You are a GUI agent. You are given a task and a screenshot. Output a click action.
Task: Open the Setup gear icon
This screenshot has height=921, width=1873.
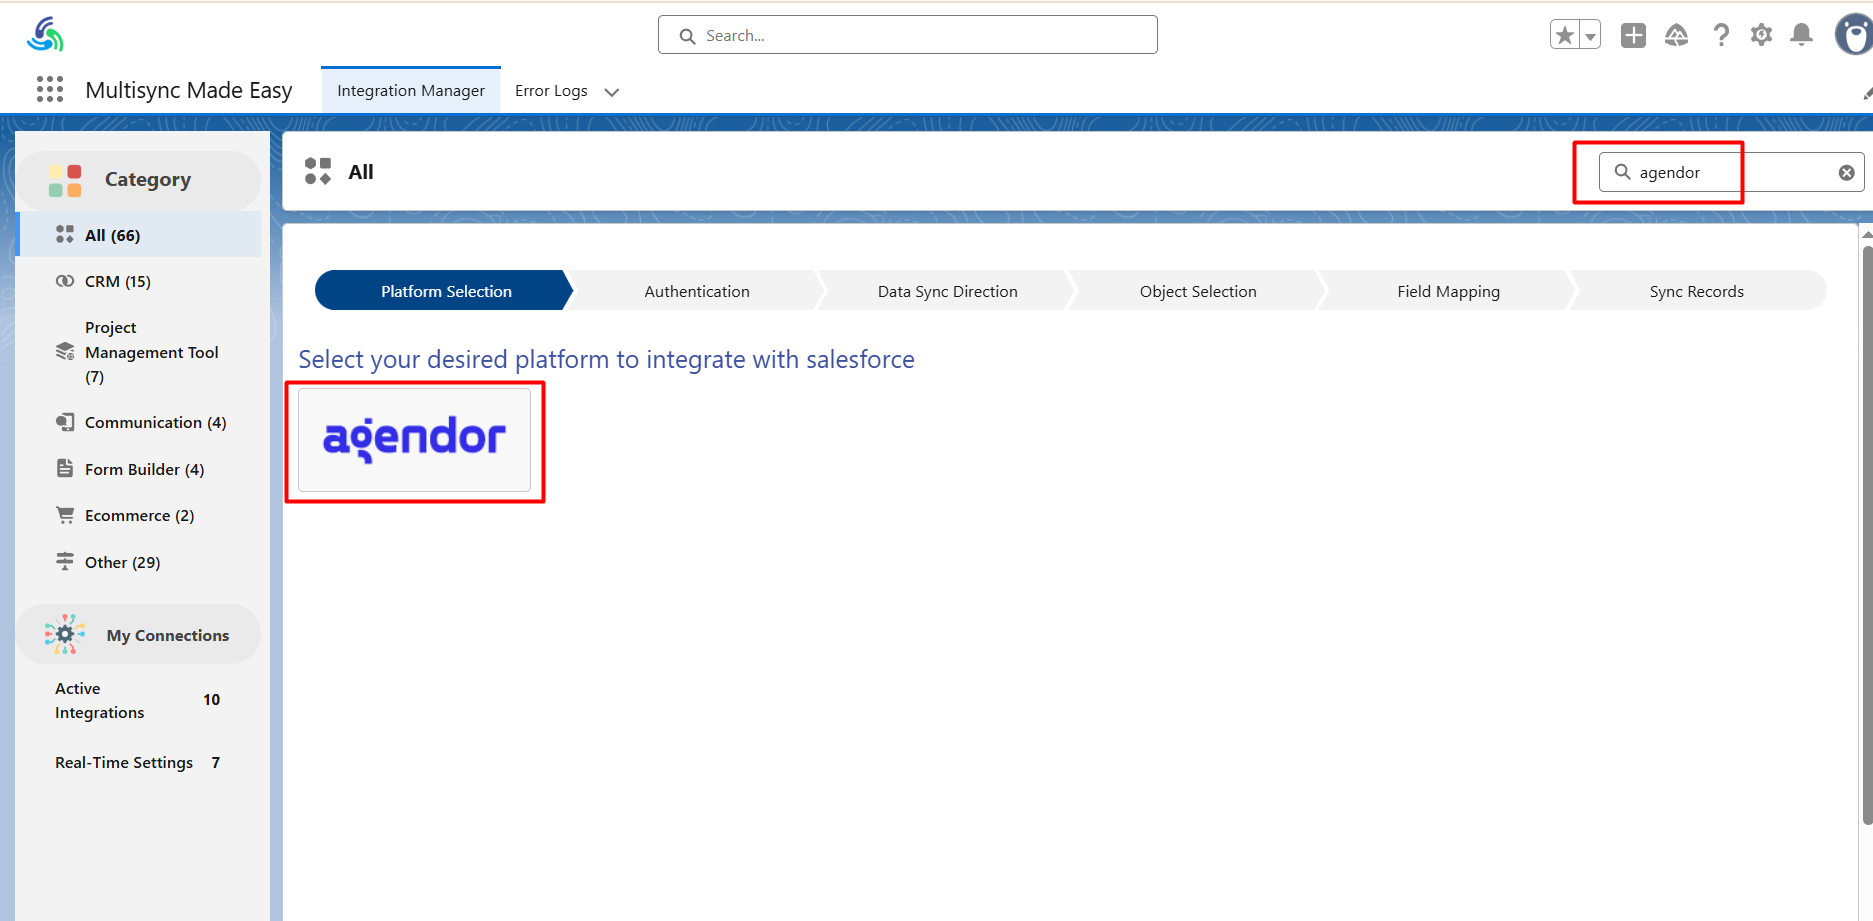pos(1761,35)
